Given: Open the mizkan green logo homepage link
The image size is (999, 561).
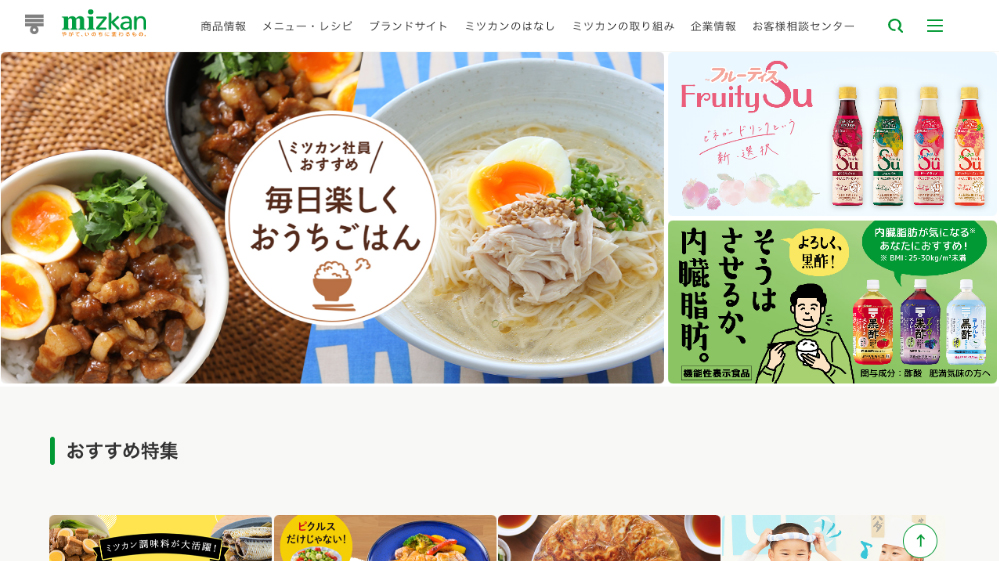Looking at the screenshot, I should pyautogui.click(x=104, y=23).
